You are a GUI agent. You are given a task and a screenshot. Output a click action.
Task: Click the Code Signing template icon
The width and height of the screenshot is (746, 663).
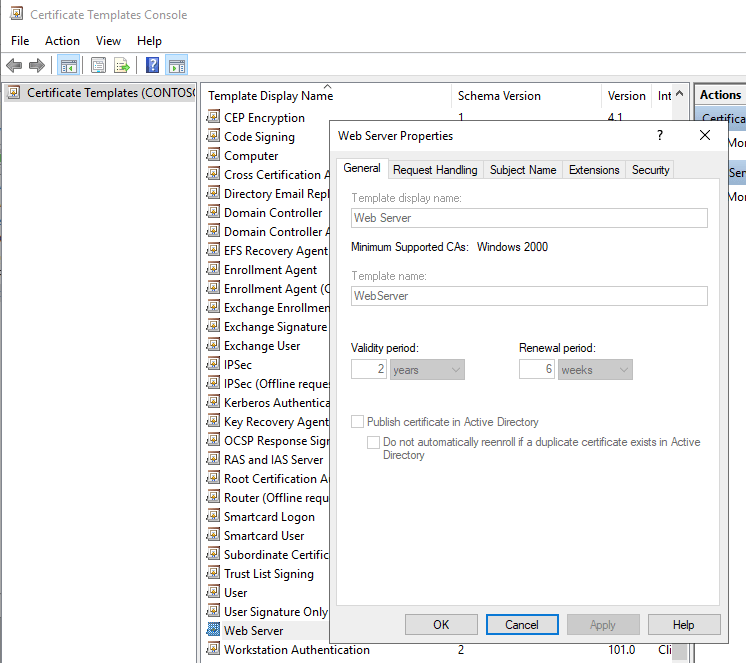tap(213, 137)
